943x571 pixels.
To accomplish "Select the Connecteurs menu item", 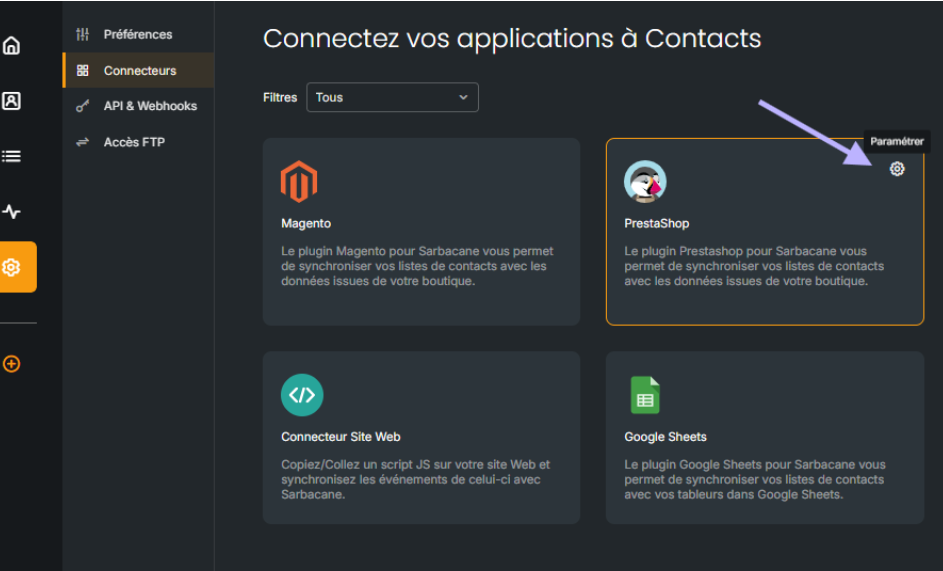I will (x=138, y=70).
